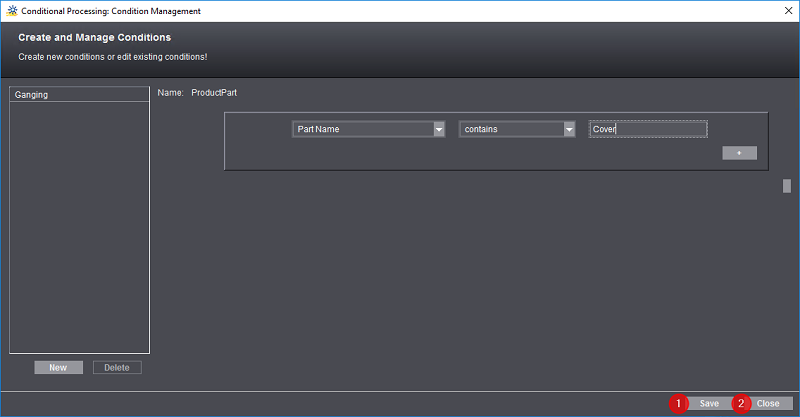Click the red number 1 marker

point(680,403)
